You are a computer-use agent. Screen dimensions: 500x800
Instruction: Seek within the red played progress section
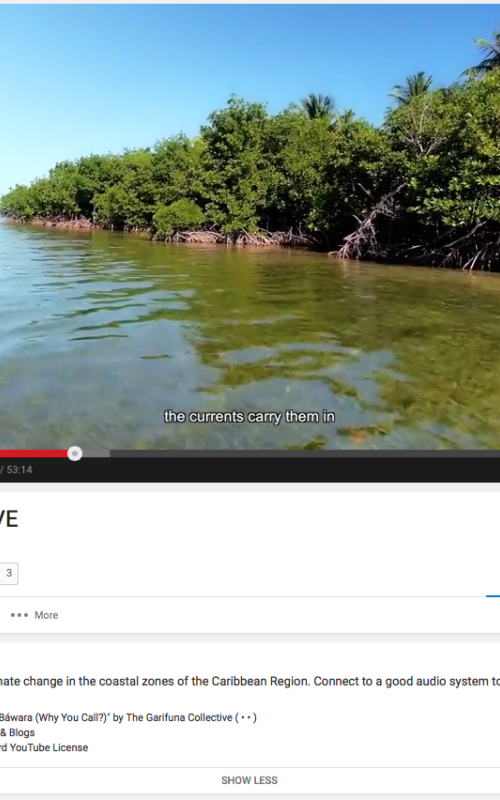[34, 453]
